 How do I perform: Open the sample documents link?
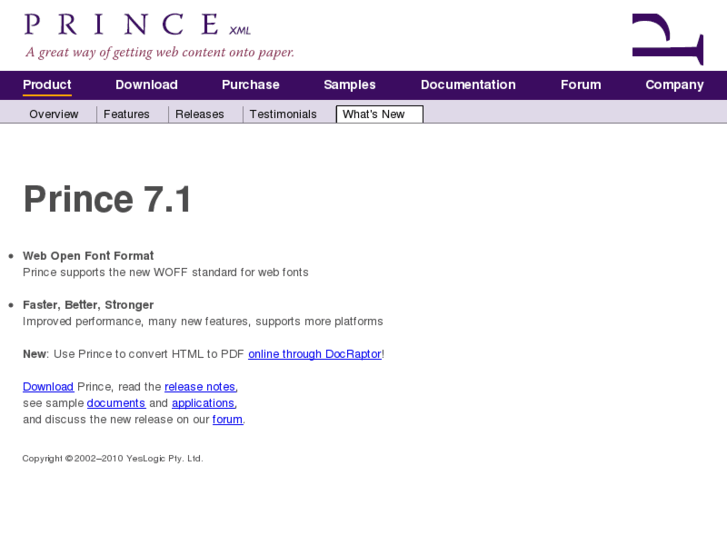click(x=116, y=403)
